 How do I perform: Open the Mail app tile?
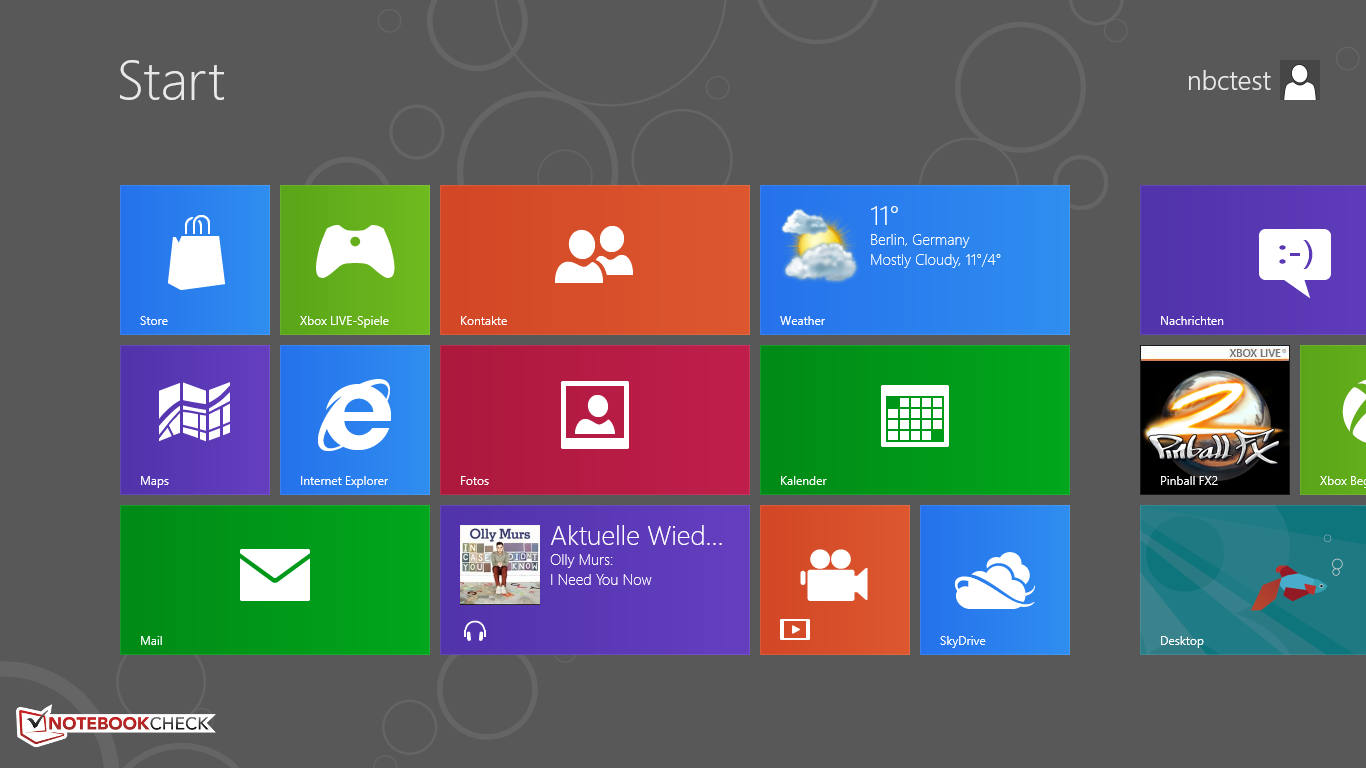pos(275,580)
